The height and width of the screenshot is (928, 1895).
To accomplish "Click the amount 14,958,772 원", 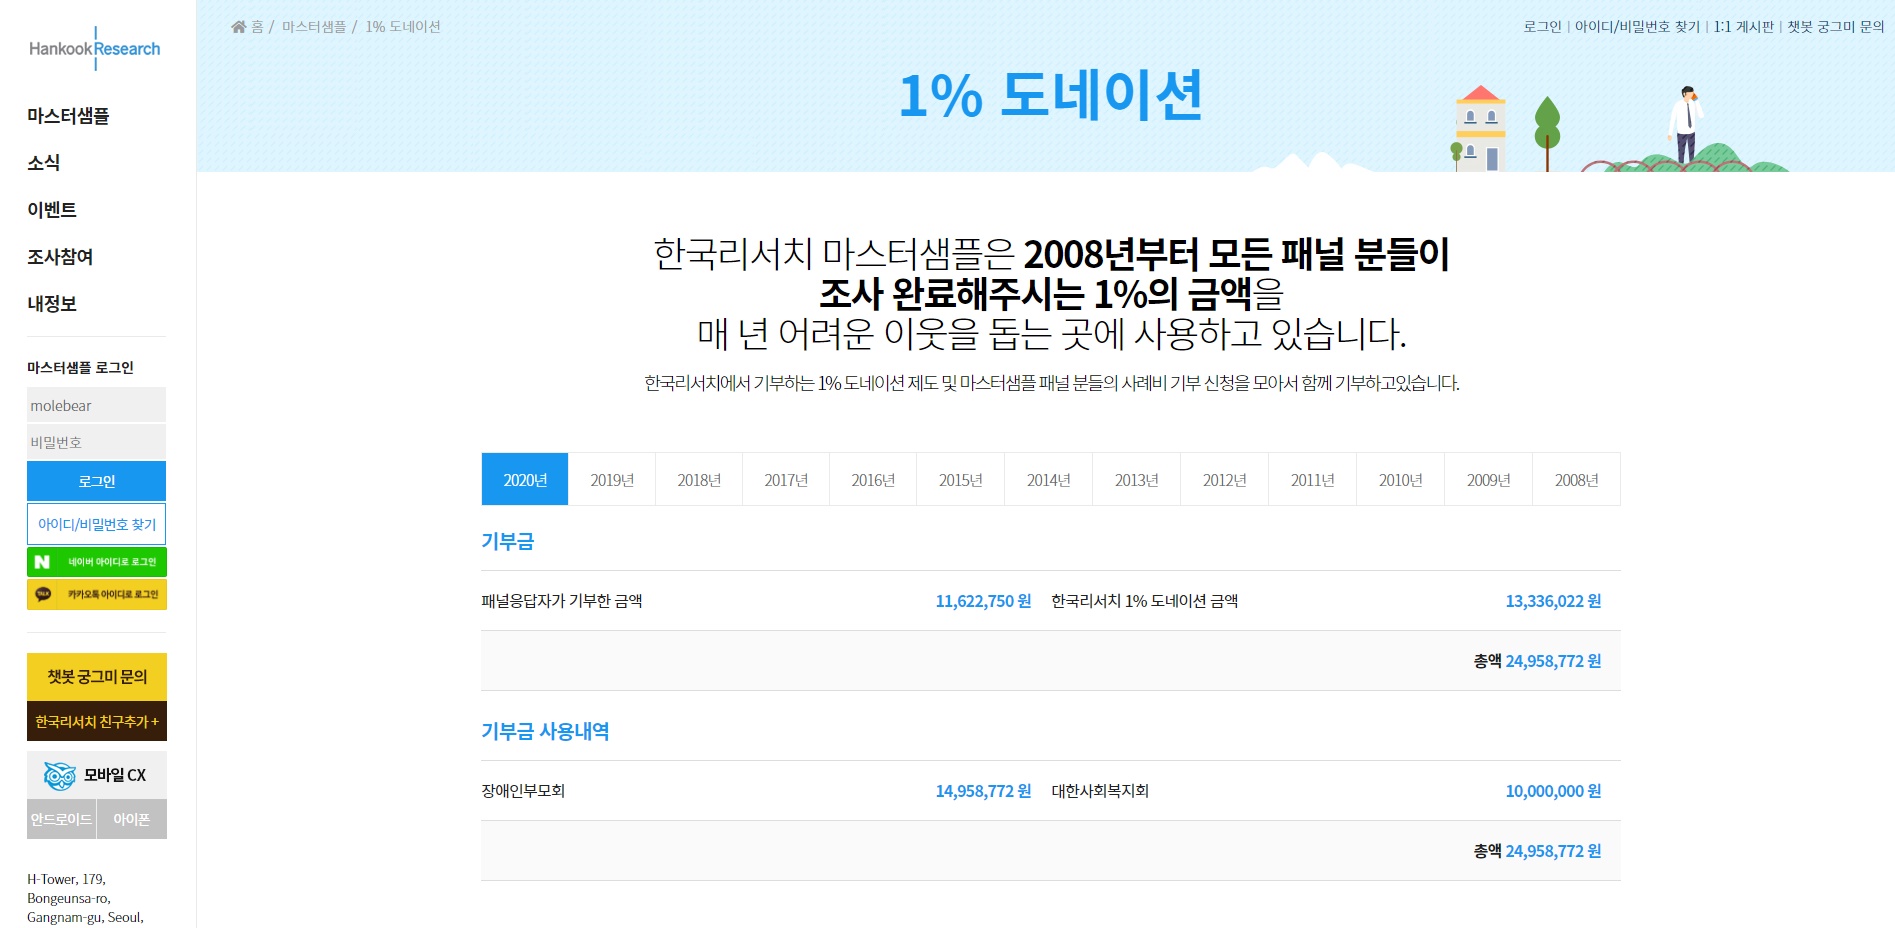I will click(983, 791).
